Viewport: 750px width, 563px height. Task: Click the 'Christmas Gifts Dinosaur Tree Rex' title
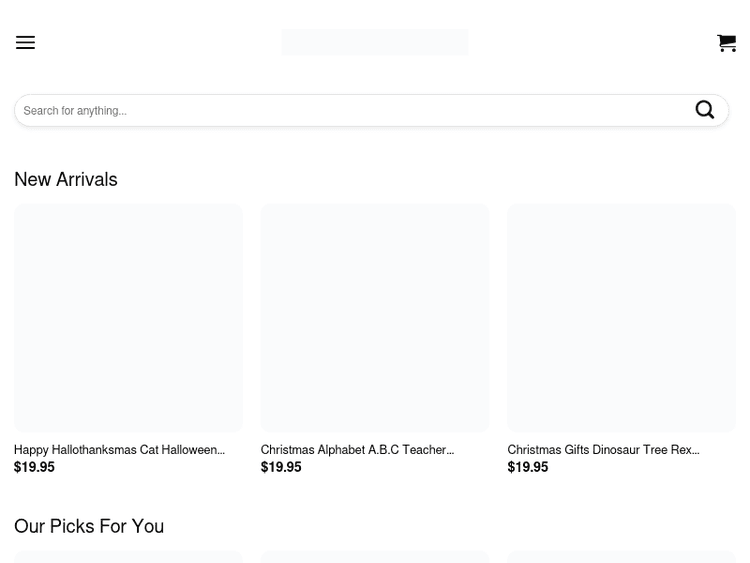pos(601,450)
